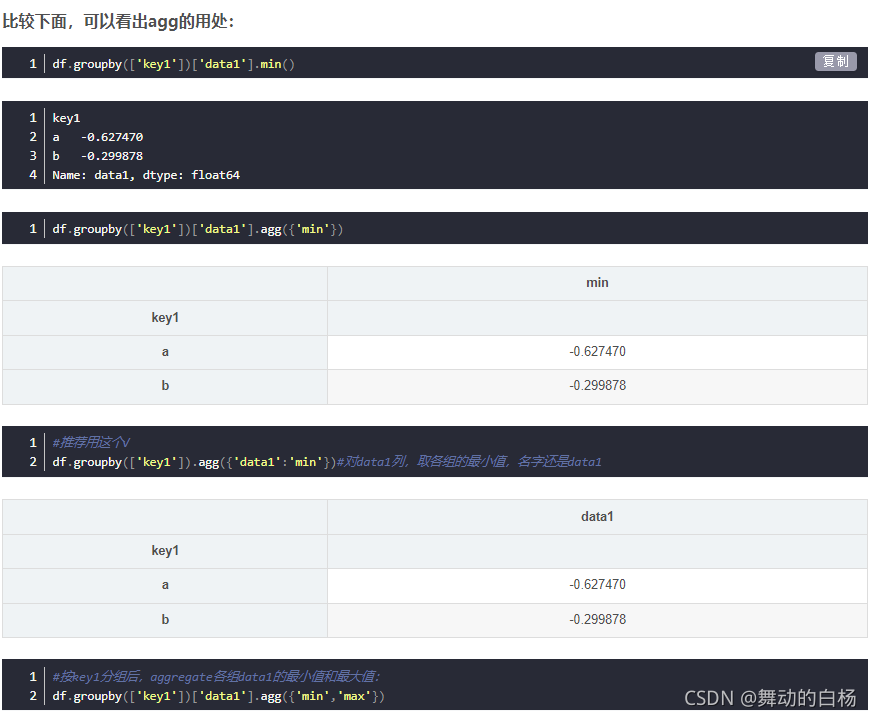Click the 复制 copy button
The width and height of the screenshot is (872, 717).
pos(835,61)
